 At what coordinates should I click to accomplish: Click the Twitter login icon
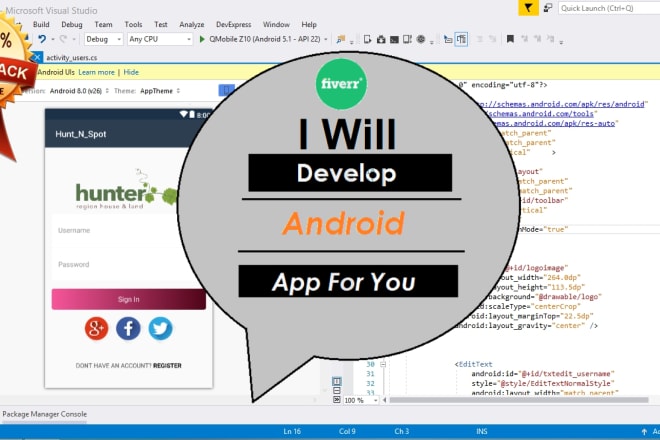[x=160, y=329]
